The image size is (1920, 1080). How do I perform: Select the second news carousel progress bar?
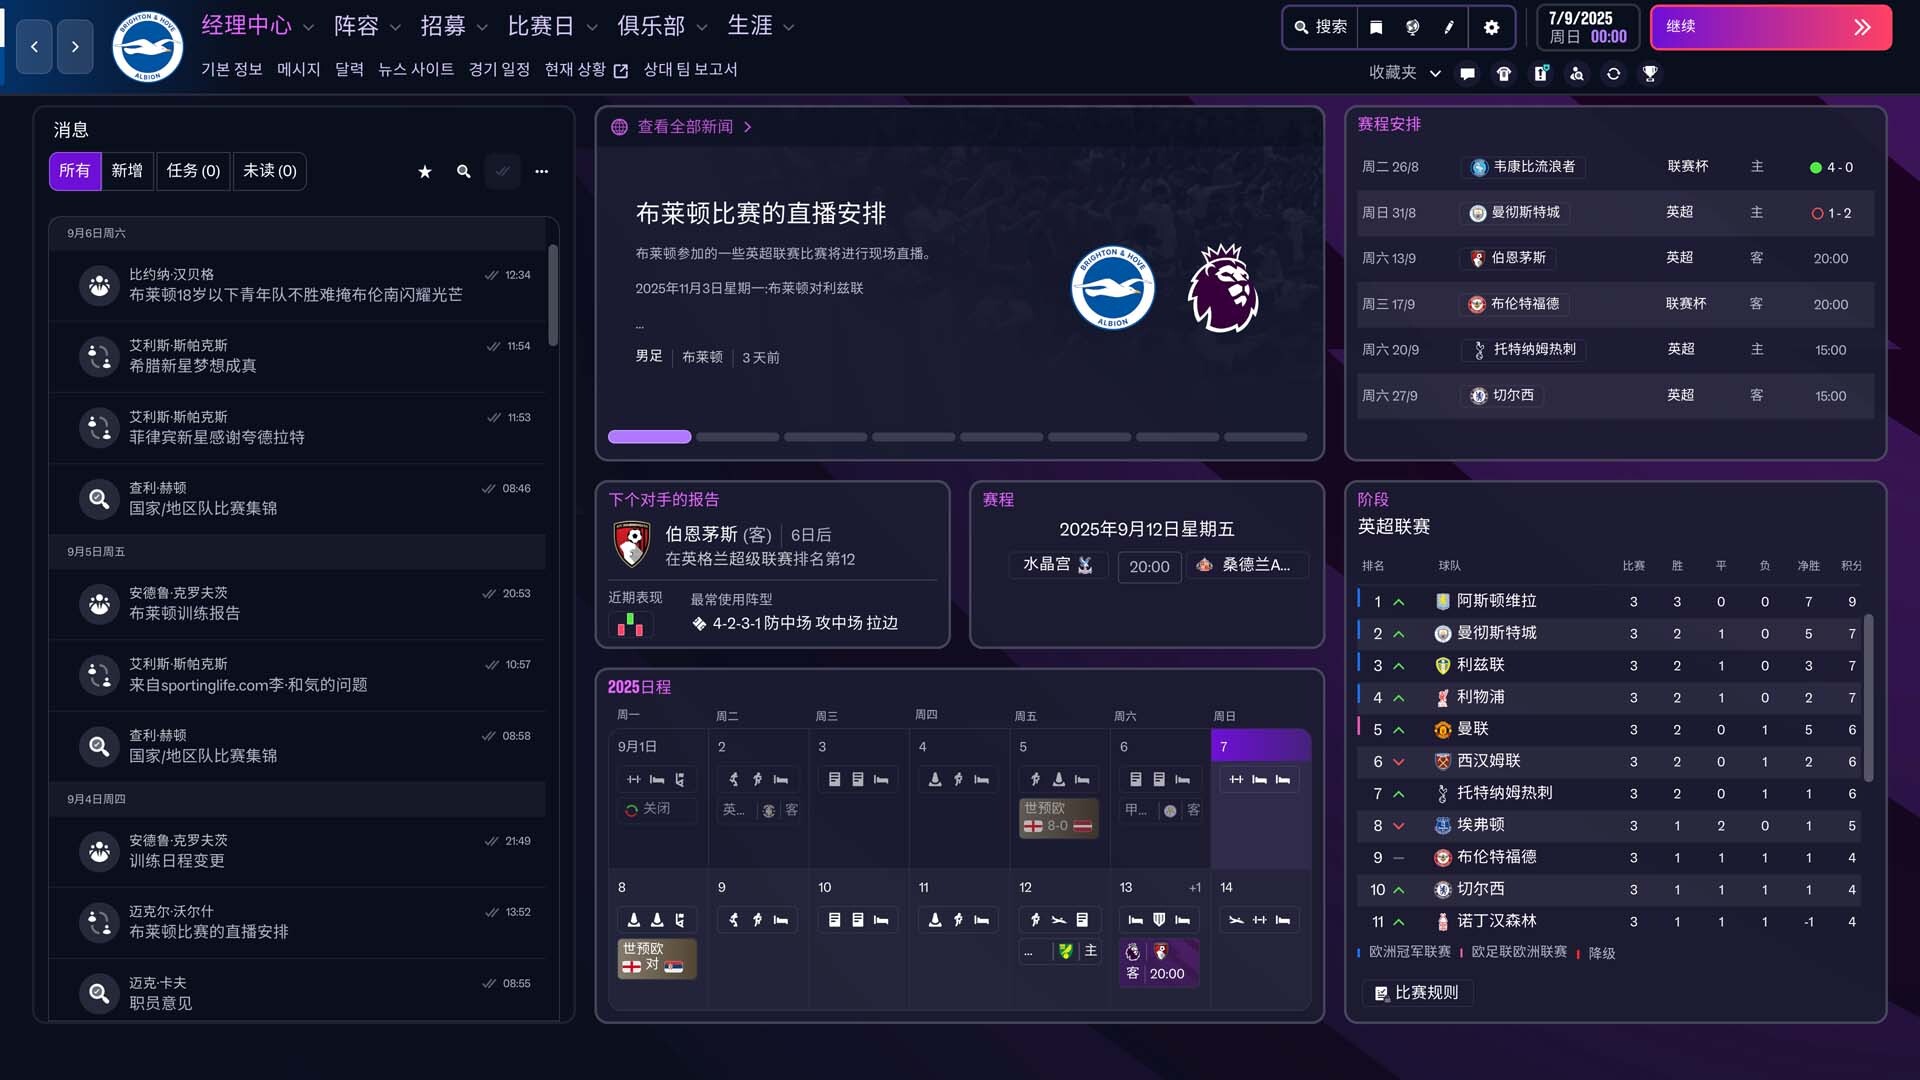click(x=737, y=437)
